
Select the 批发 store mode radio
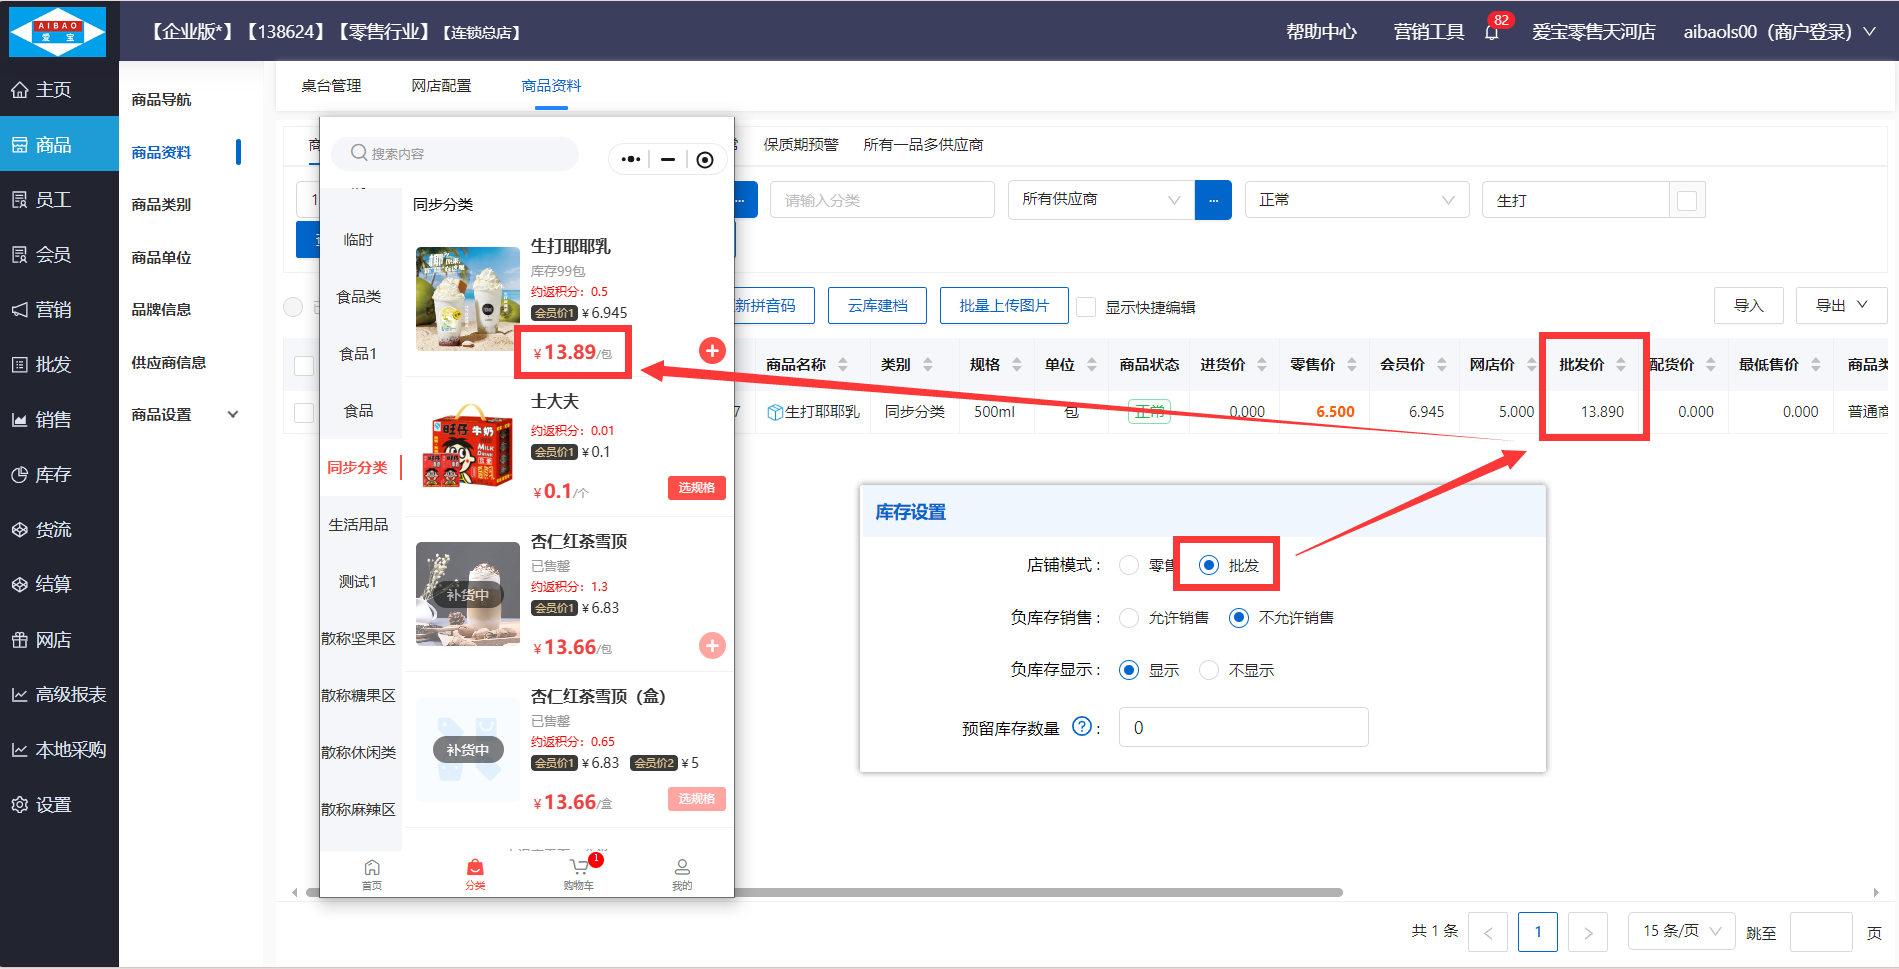point(1209,565)
